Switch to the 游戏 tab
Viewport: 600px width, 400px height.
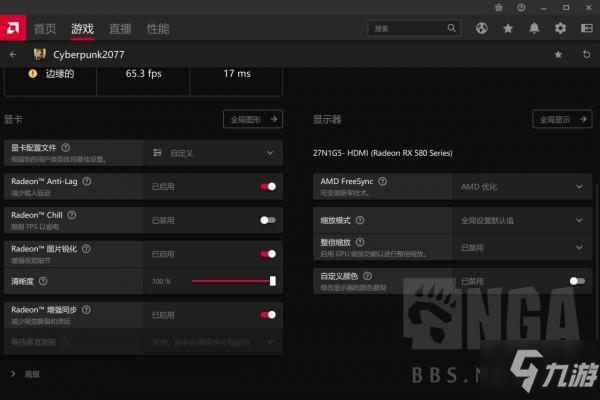click(82, 28)
